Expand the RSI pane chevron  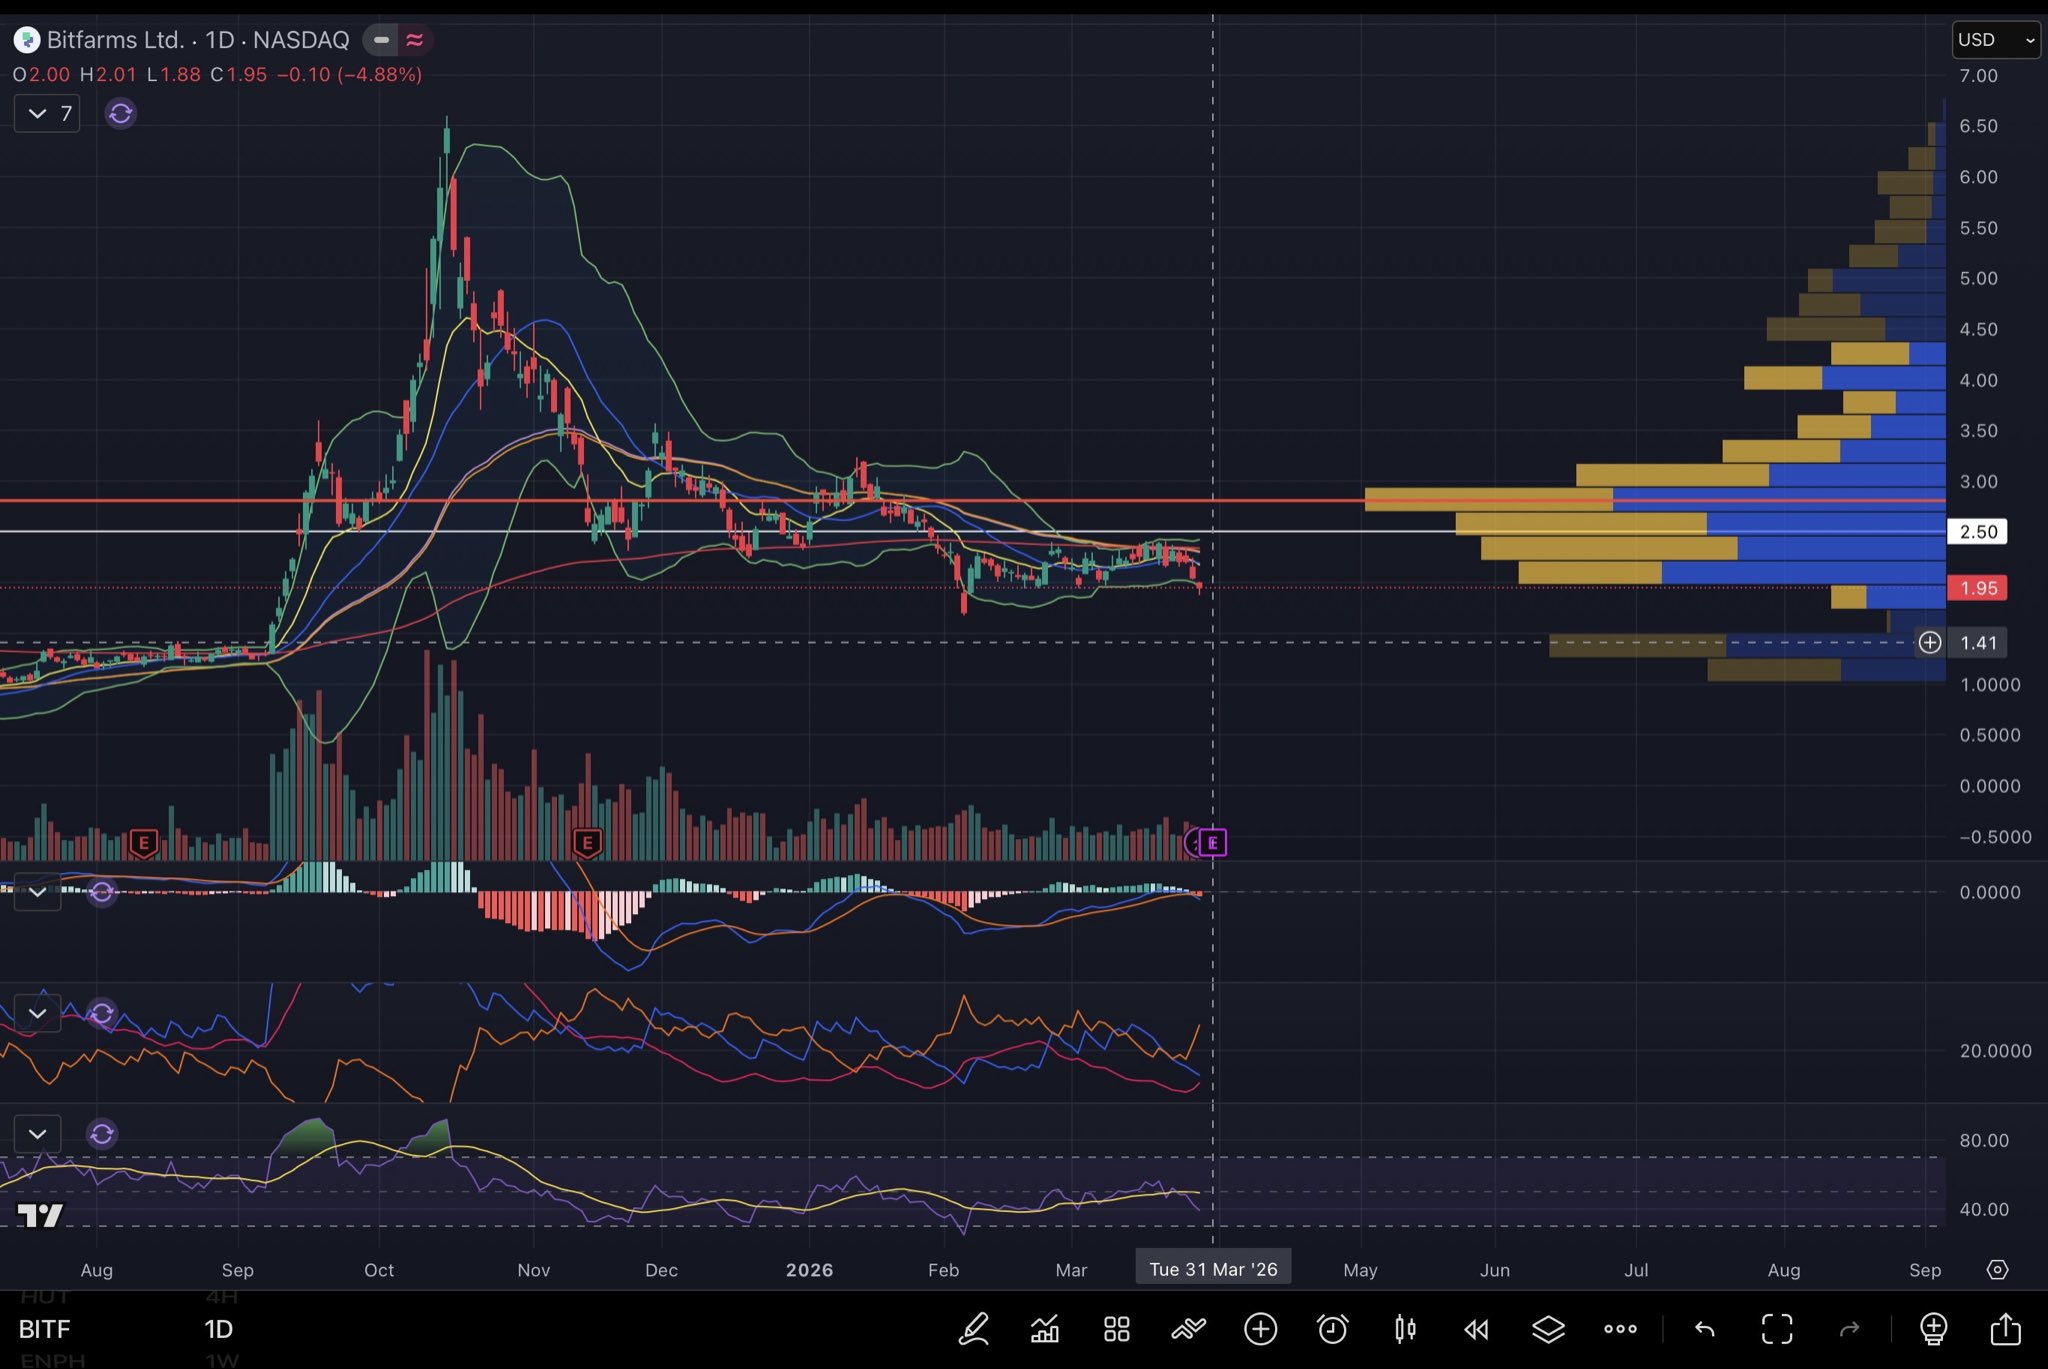coord(38,1134)
